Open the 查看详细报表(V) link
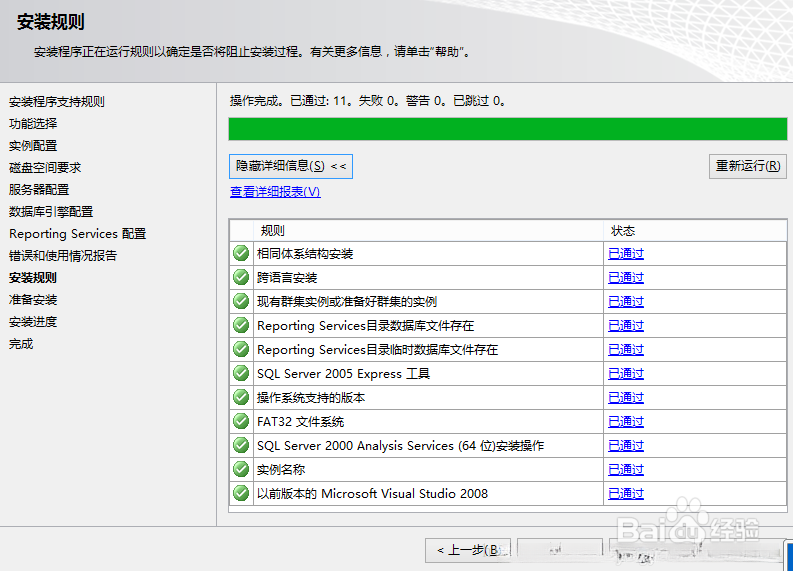 pyautogui.click(x=275, y=192)
